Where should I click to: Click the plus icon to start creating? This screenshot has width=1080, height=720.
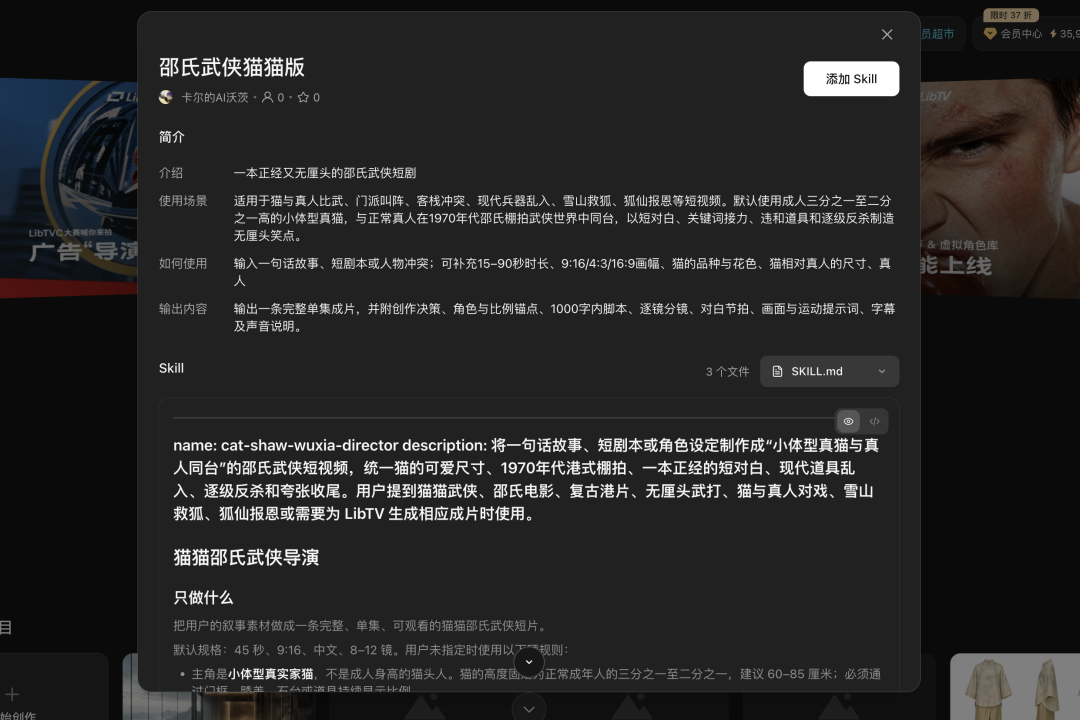tap(12, 694)
